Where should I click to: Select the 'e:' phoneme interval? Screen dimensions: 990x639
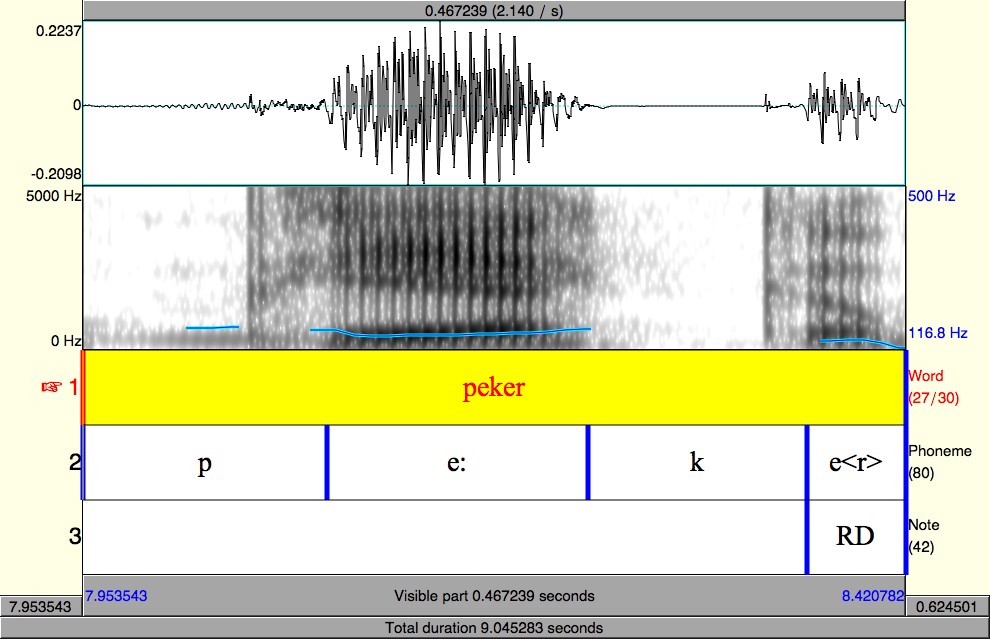tap(457, 462)
